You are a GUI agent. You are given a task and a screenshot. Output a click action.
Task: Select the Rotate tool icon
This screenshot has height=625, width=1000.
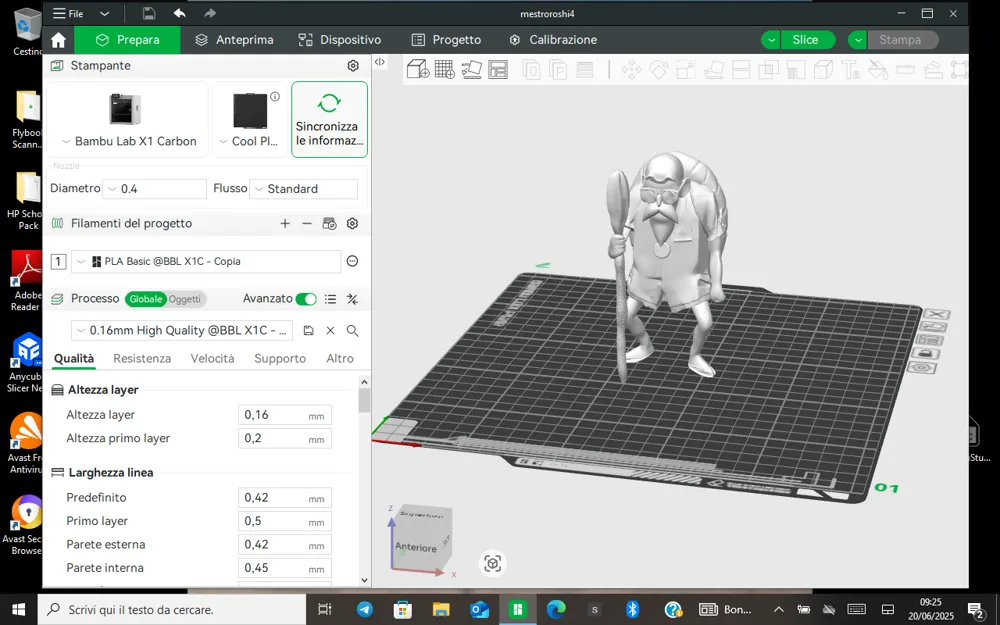(x=659, y=69)
